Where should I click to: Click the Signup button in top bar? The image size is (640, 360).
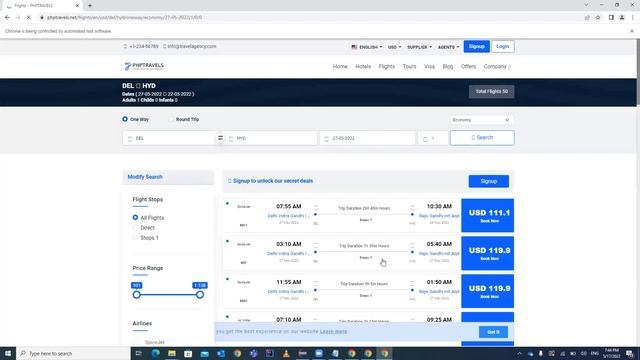pos(476,47)
